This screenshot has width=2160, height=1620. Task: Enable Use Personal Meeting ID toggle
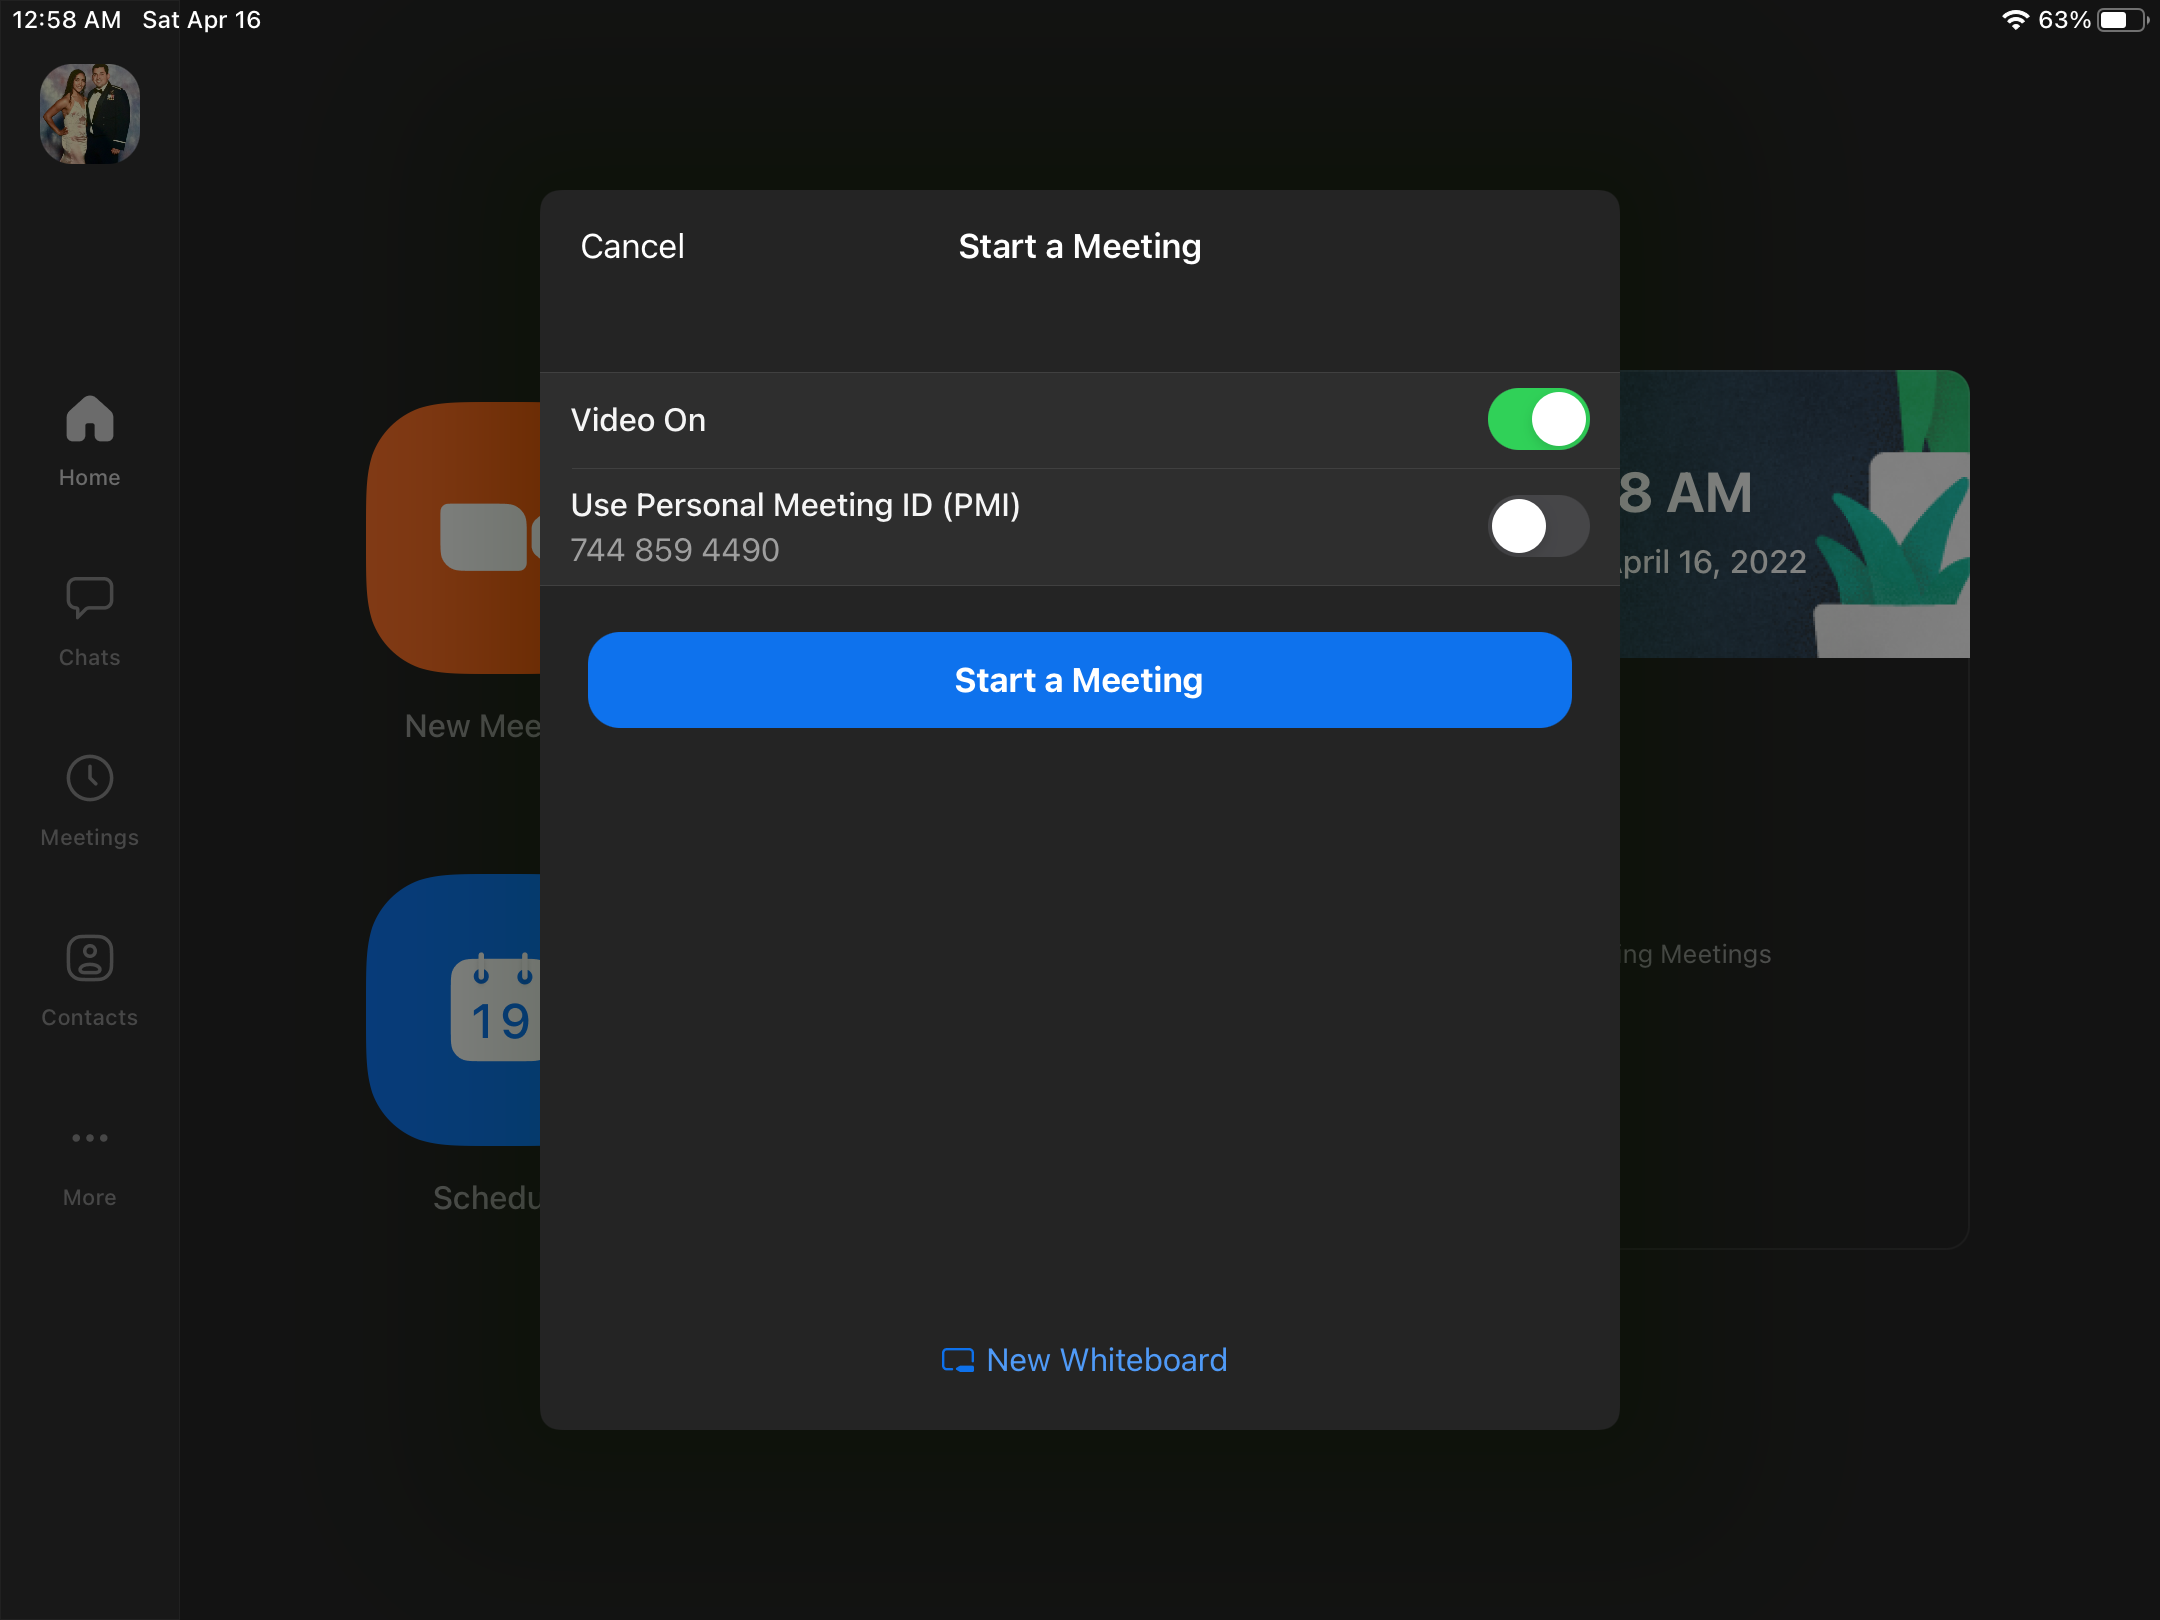(x=1537, y=526)
